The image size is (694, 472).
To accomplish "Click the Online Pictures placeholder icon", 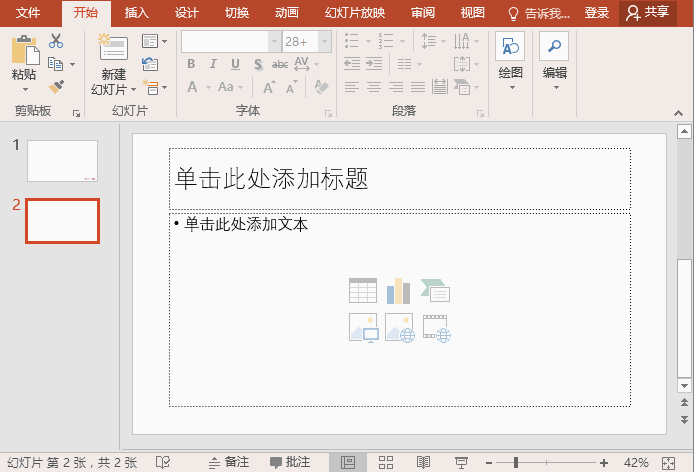I will click(400, 328).
